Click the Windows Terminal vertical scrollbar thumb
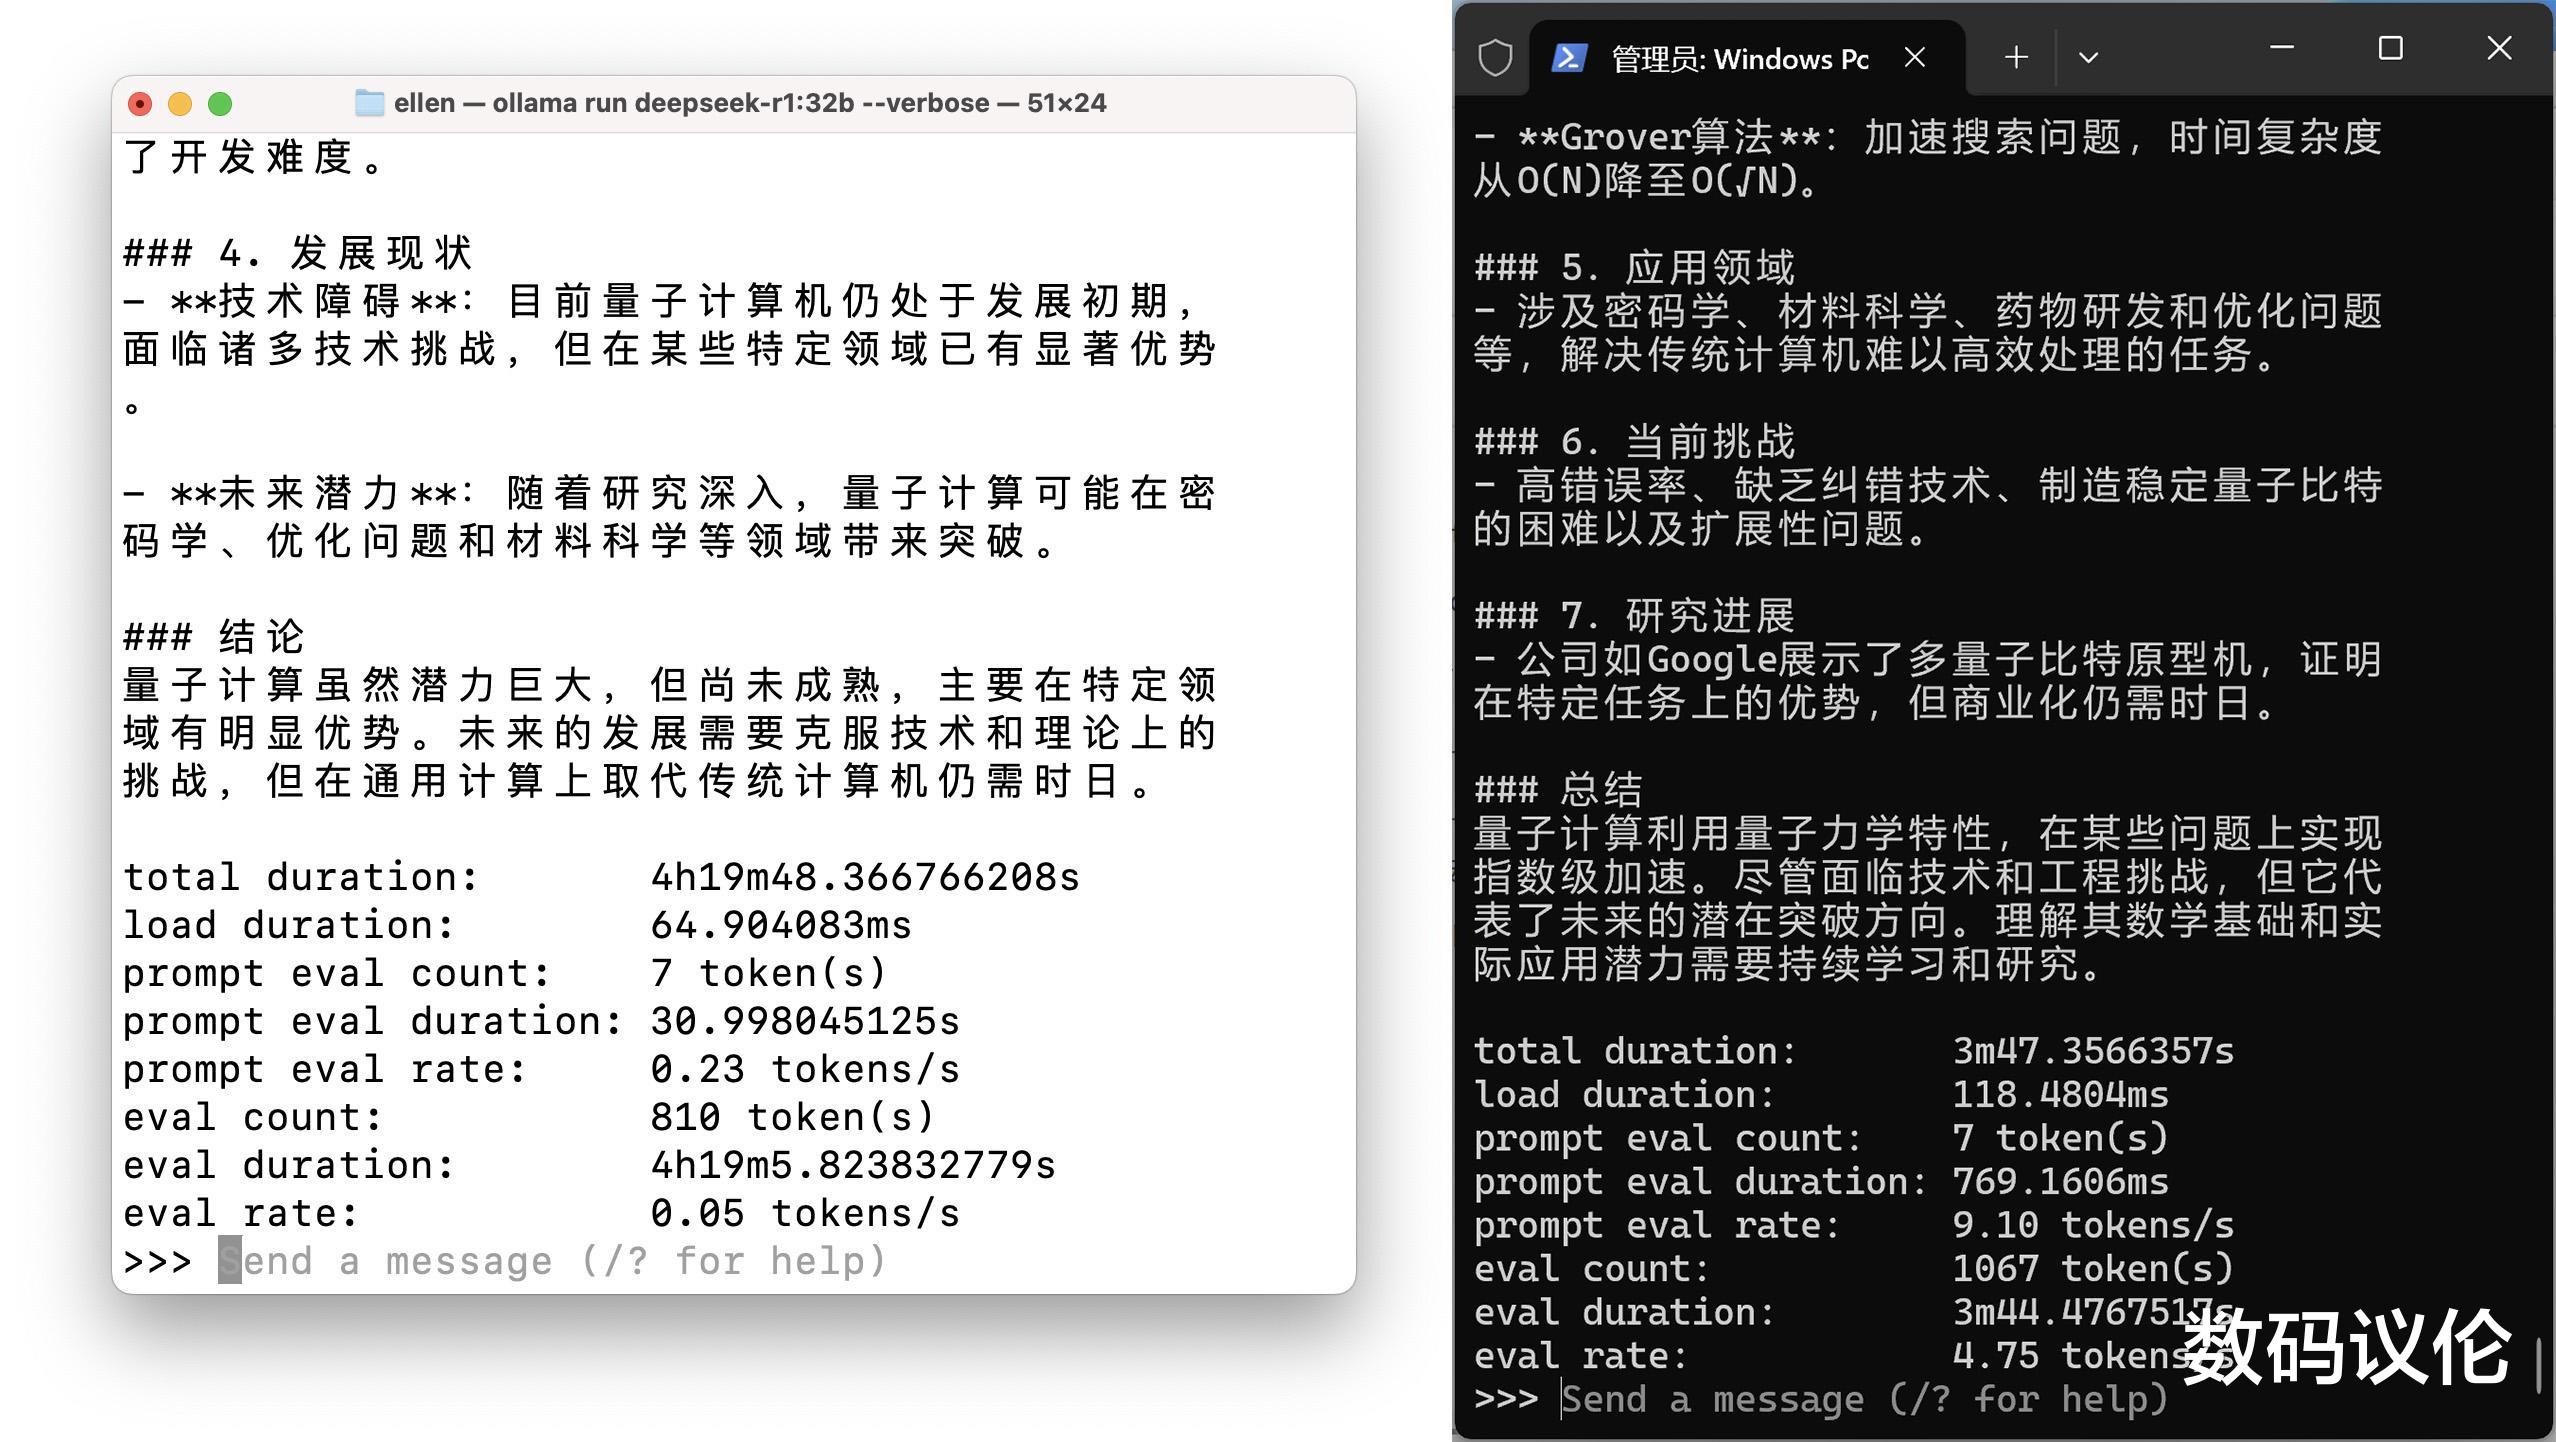2556x1442 pixels. click(2538, 1364)
